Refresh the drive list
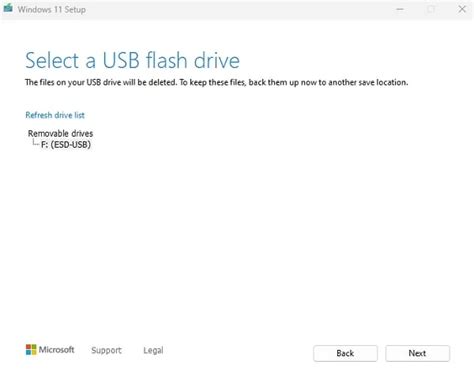The image size is (474, 376). pyautogui.click(x=55, y=115)
